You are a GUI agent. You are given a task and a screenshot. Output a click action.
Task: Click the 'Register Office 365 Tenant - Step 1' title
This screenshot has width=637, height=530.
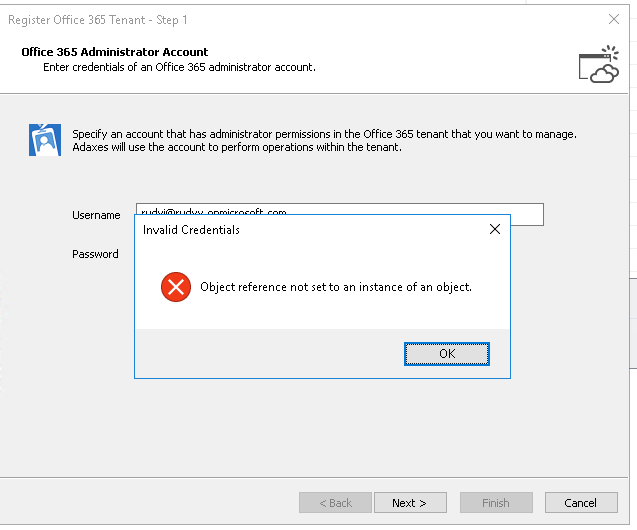click(x=98, y=19)
